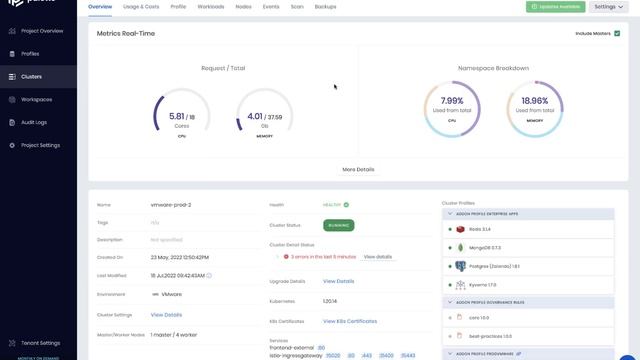Screen dimensions: 640x360
Task: Click More Details under metrics
Action: point(358,169)
